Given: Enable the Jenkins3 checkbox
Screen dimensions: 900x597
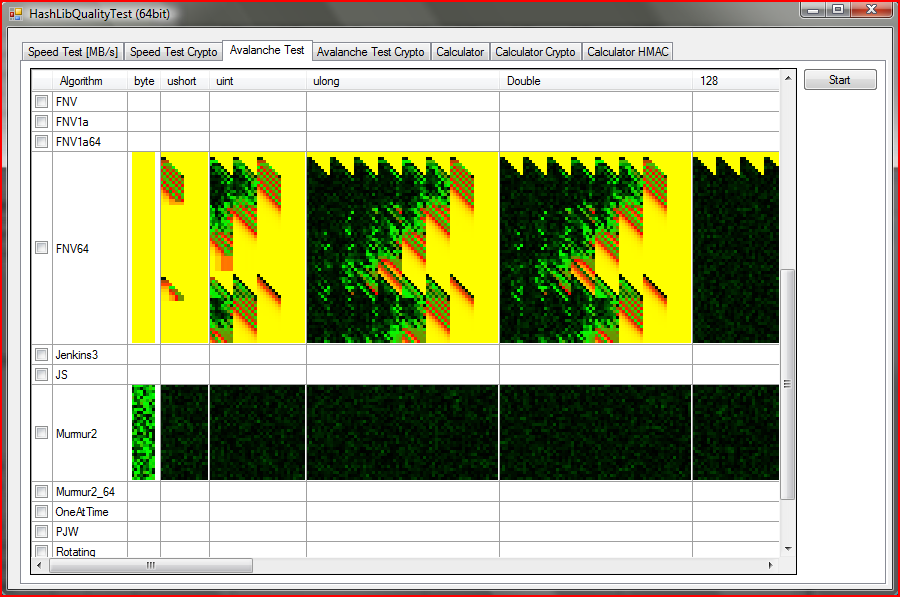Looking at the screenshot, I should click(x=41, y=354).
